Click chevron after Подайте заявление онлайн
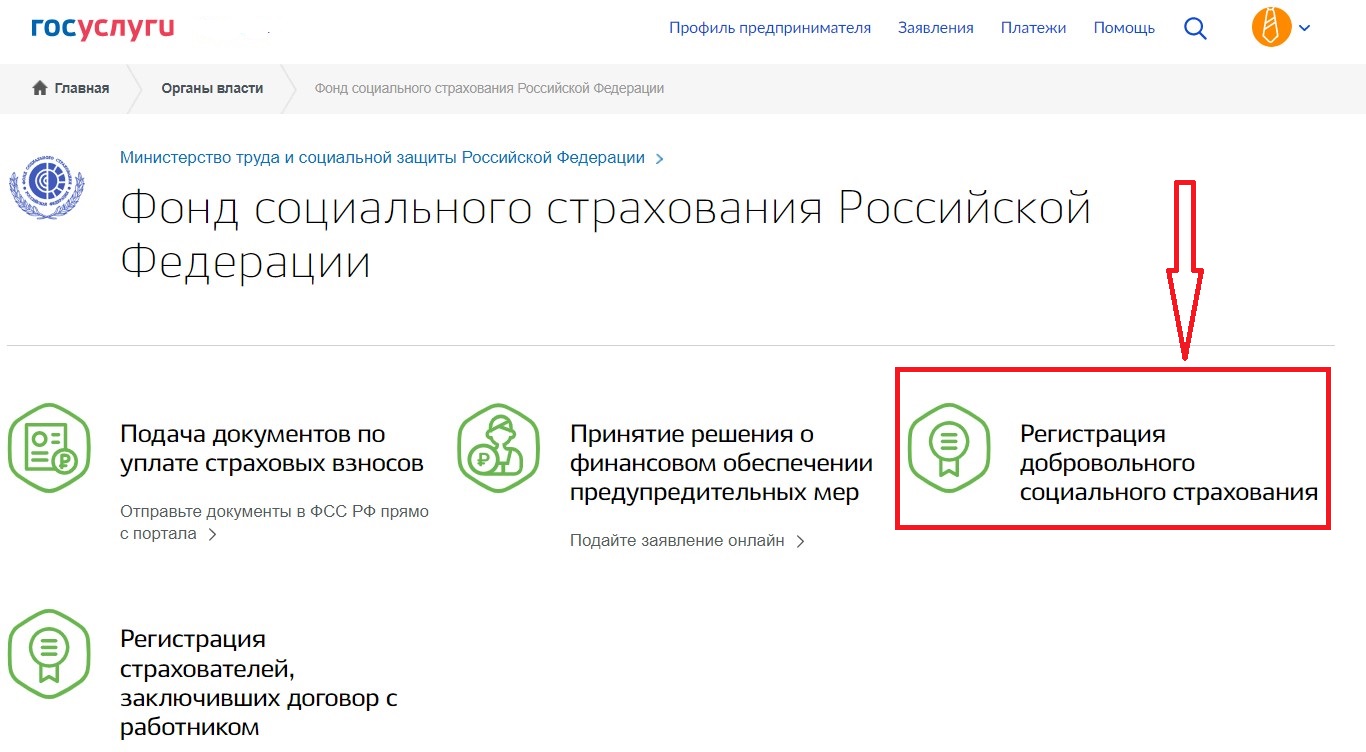The height and width of the screenshot is (752, 1366). point(800,541)
